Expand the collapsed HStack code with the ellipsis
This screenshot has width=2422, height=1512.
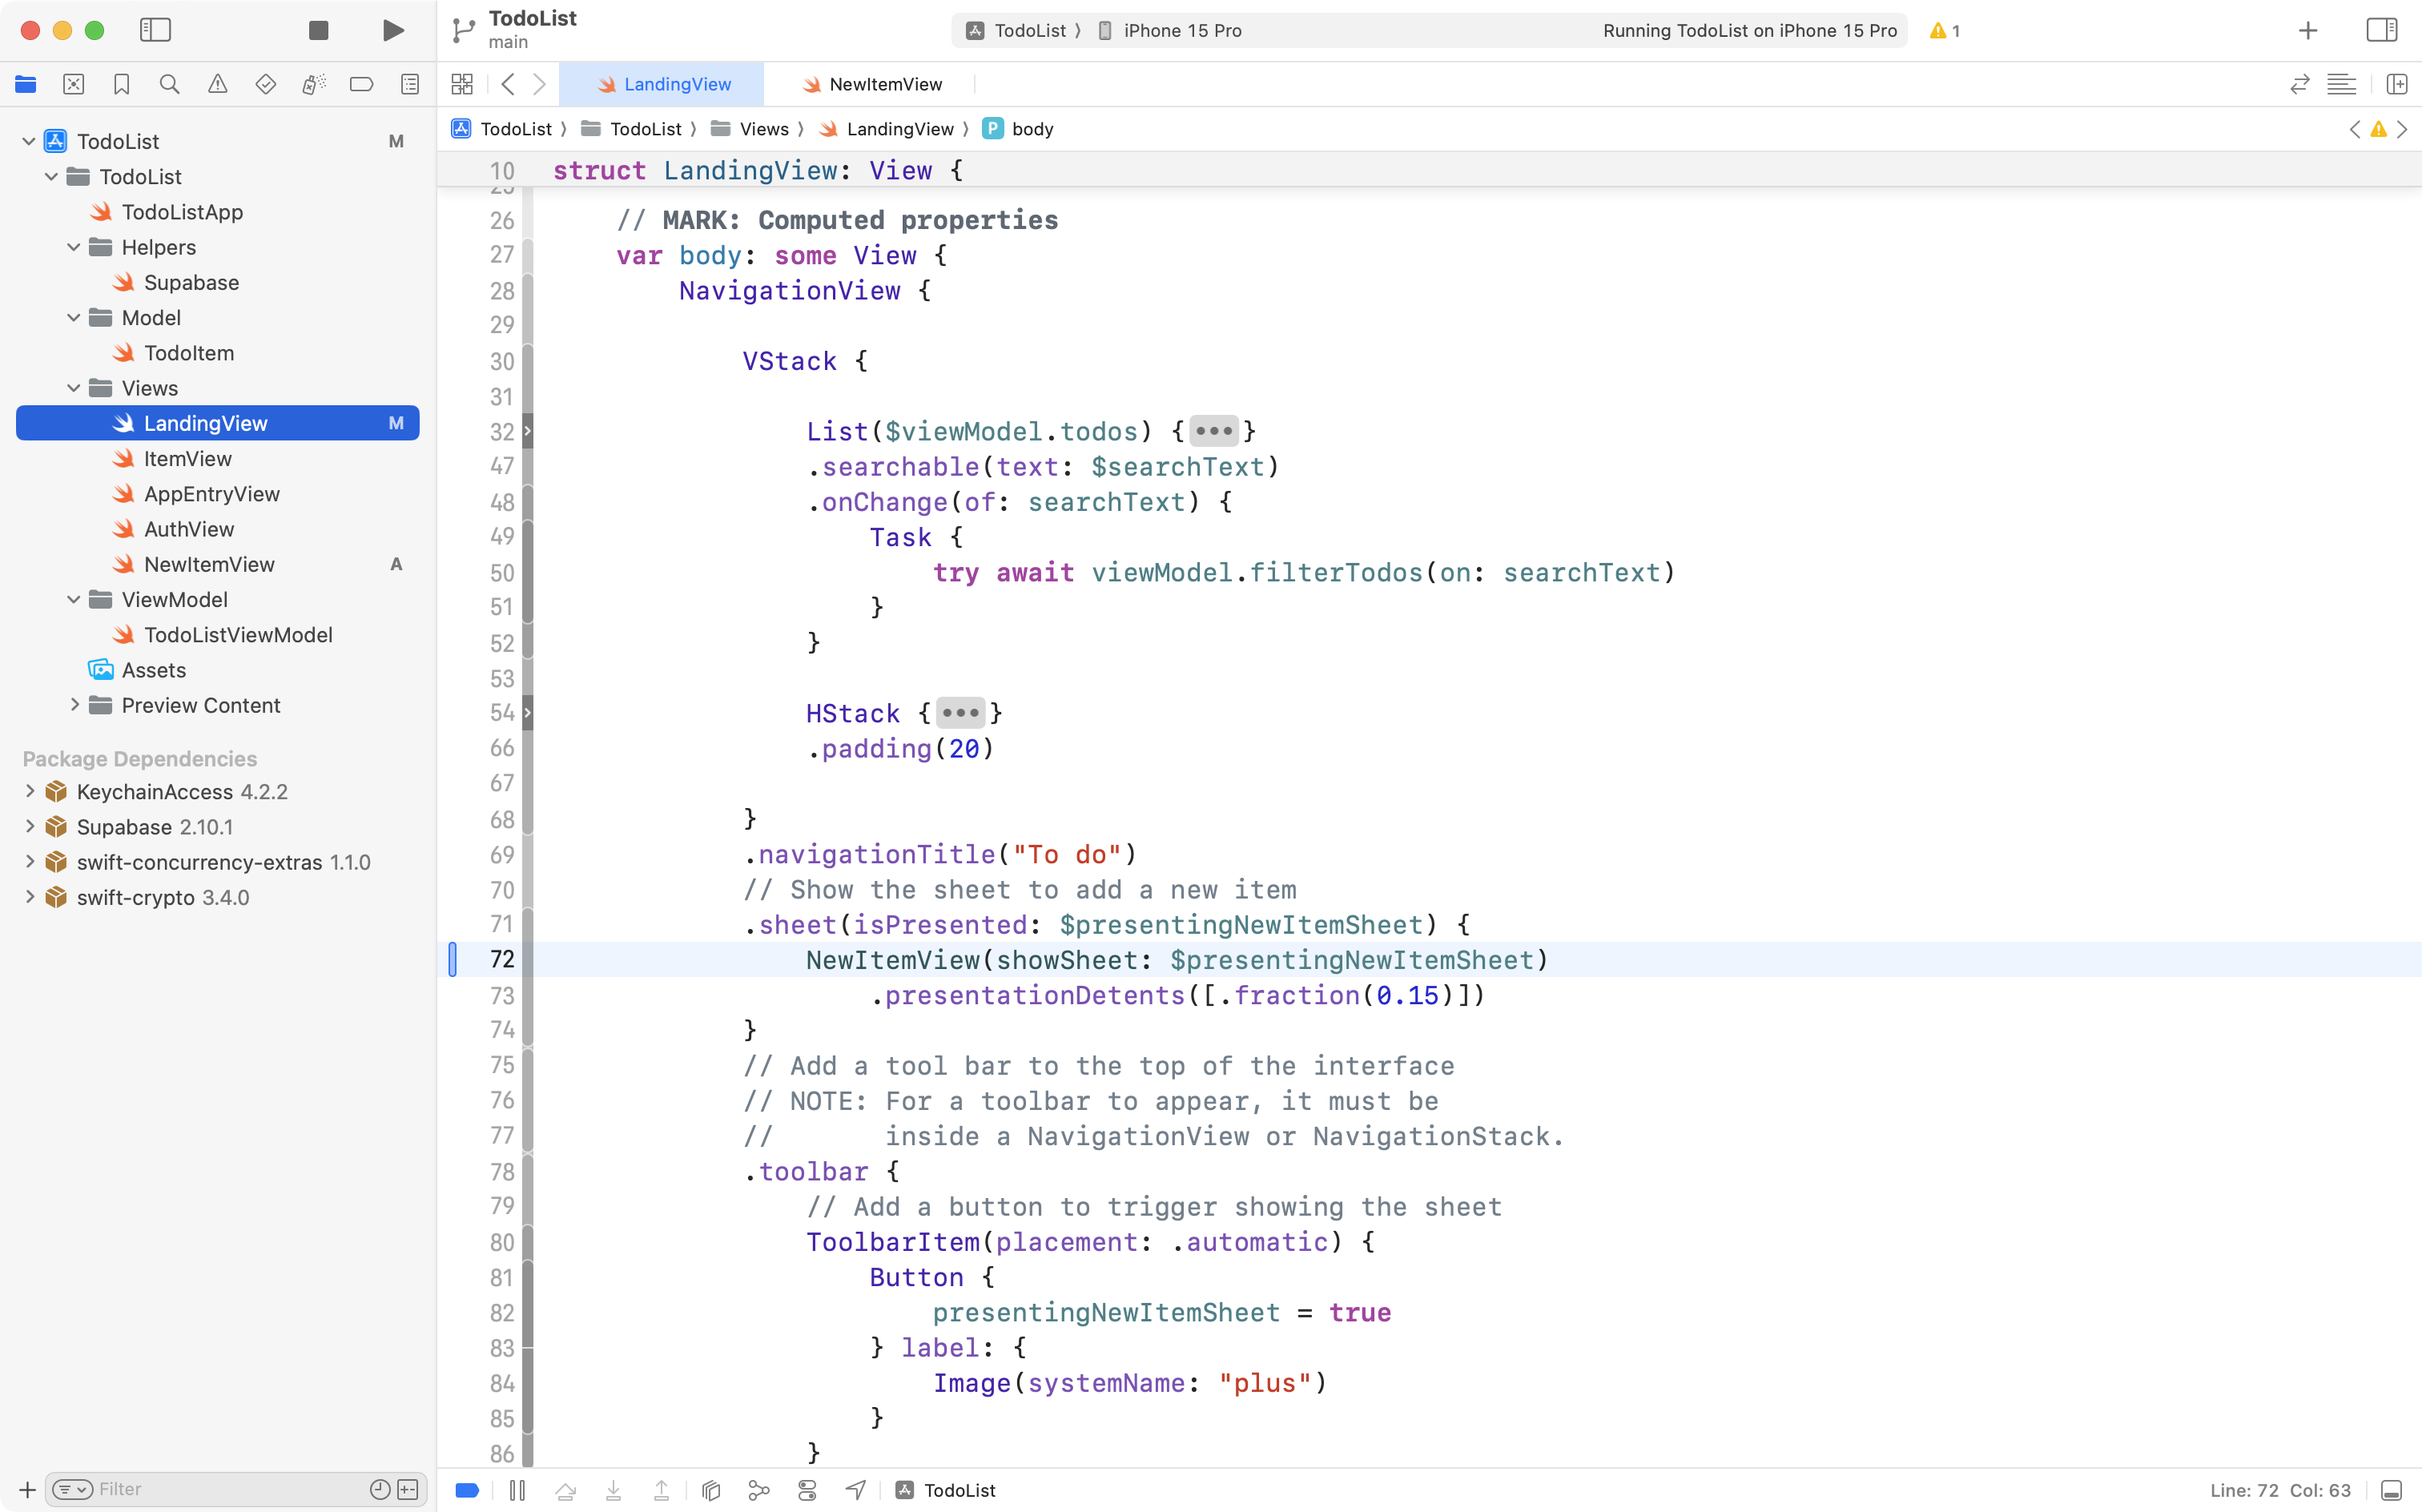coord(960,713)
